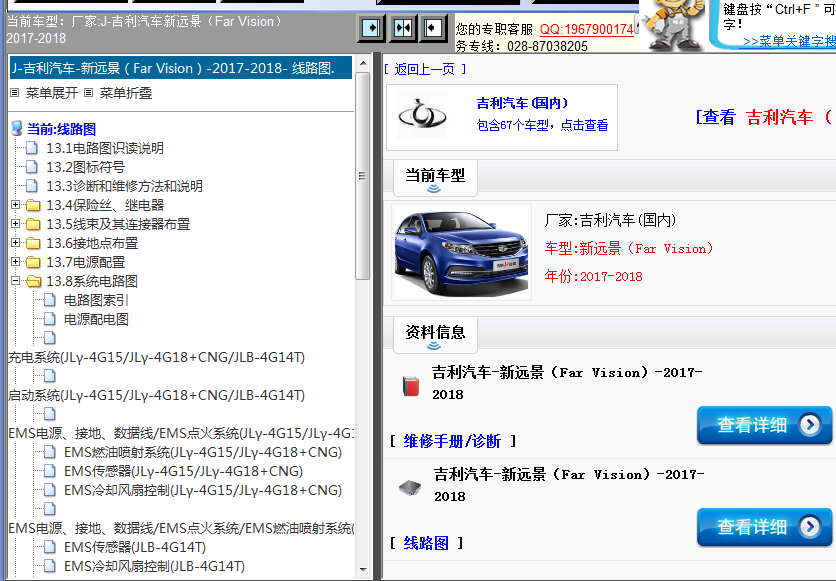836x581 pixels.
Task: Click 菜单展开 to expand all menus
Action: [x=52, y=93]
